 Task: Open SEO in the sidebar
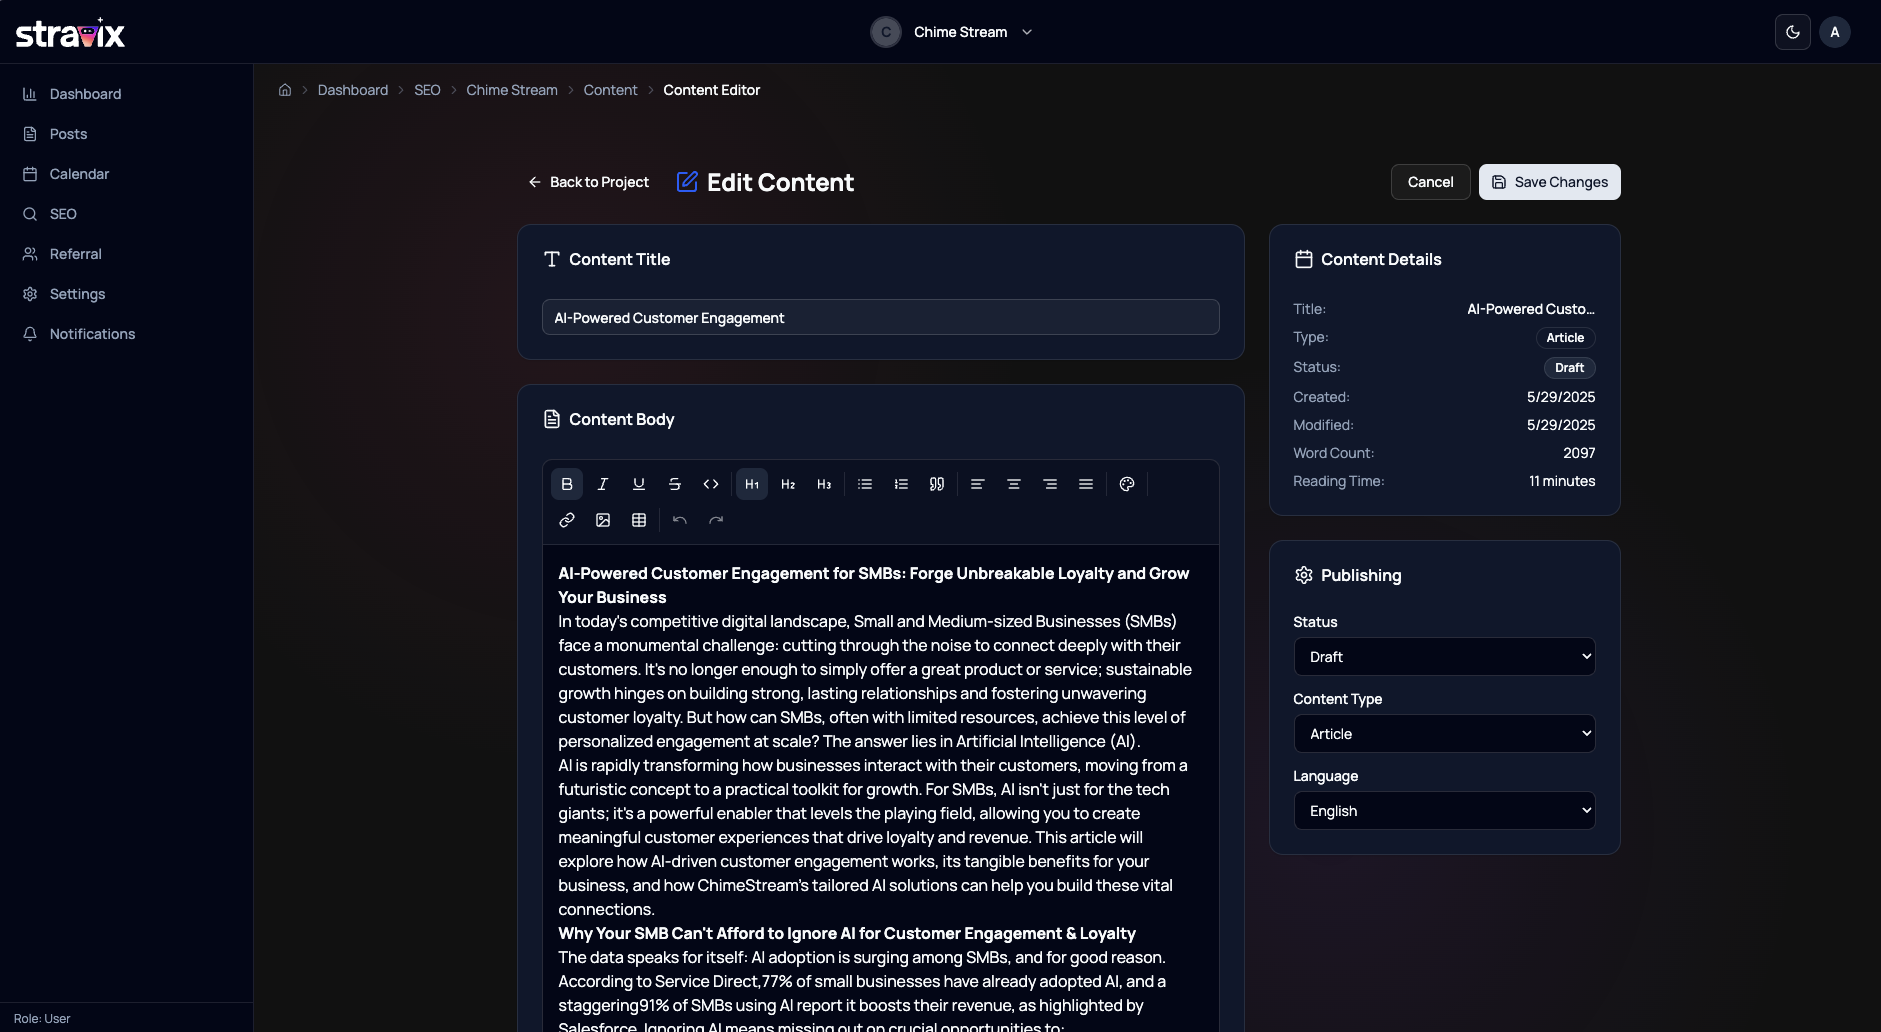click(126, 214)
